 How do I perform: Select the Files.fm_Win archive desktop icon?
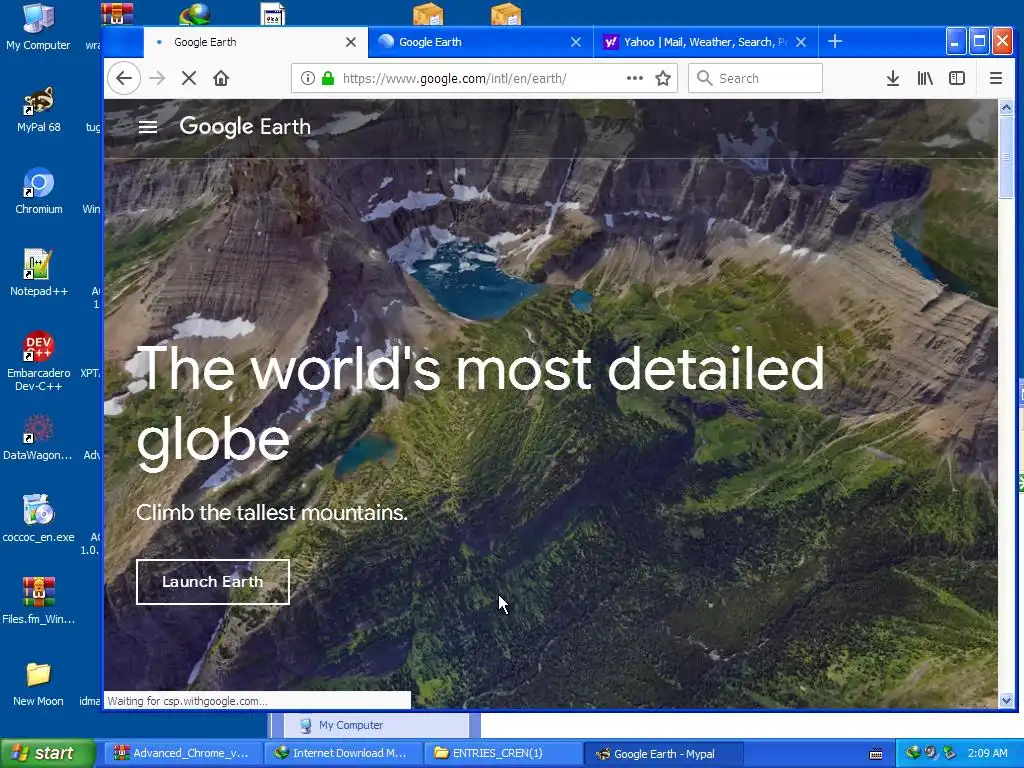[39, 601]
